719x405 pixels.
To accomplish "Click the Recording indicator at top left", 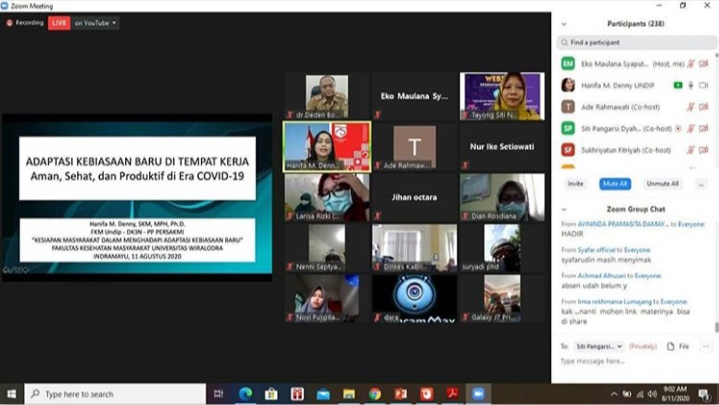I will tap(24, 22).
